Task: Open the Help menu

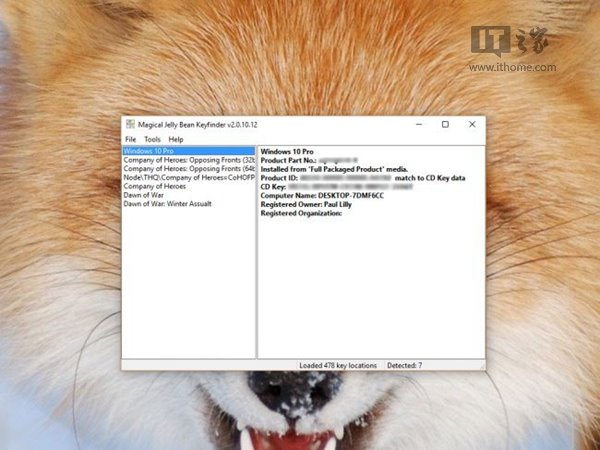Action: coord(176,139)
